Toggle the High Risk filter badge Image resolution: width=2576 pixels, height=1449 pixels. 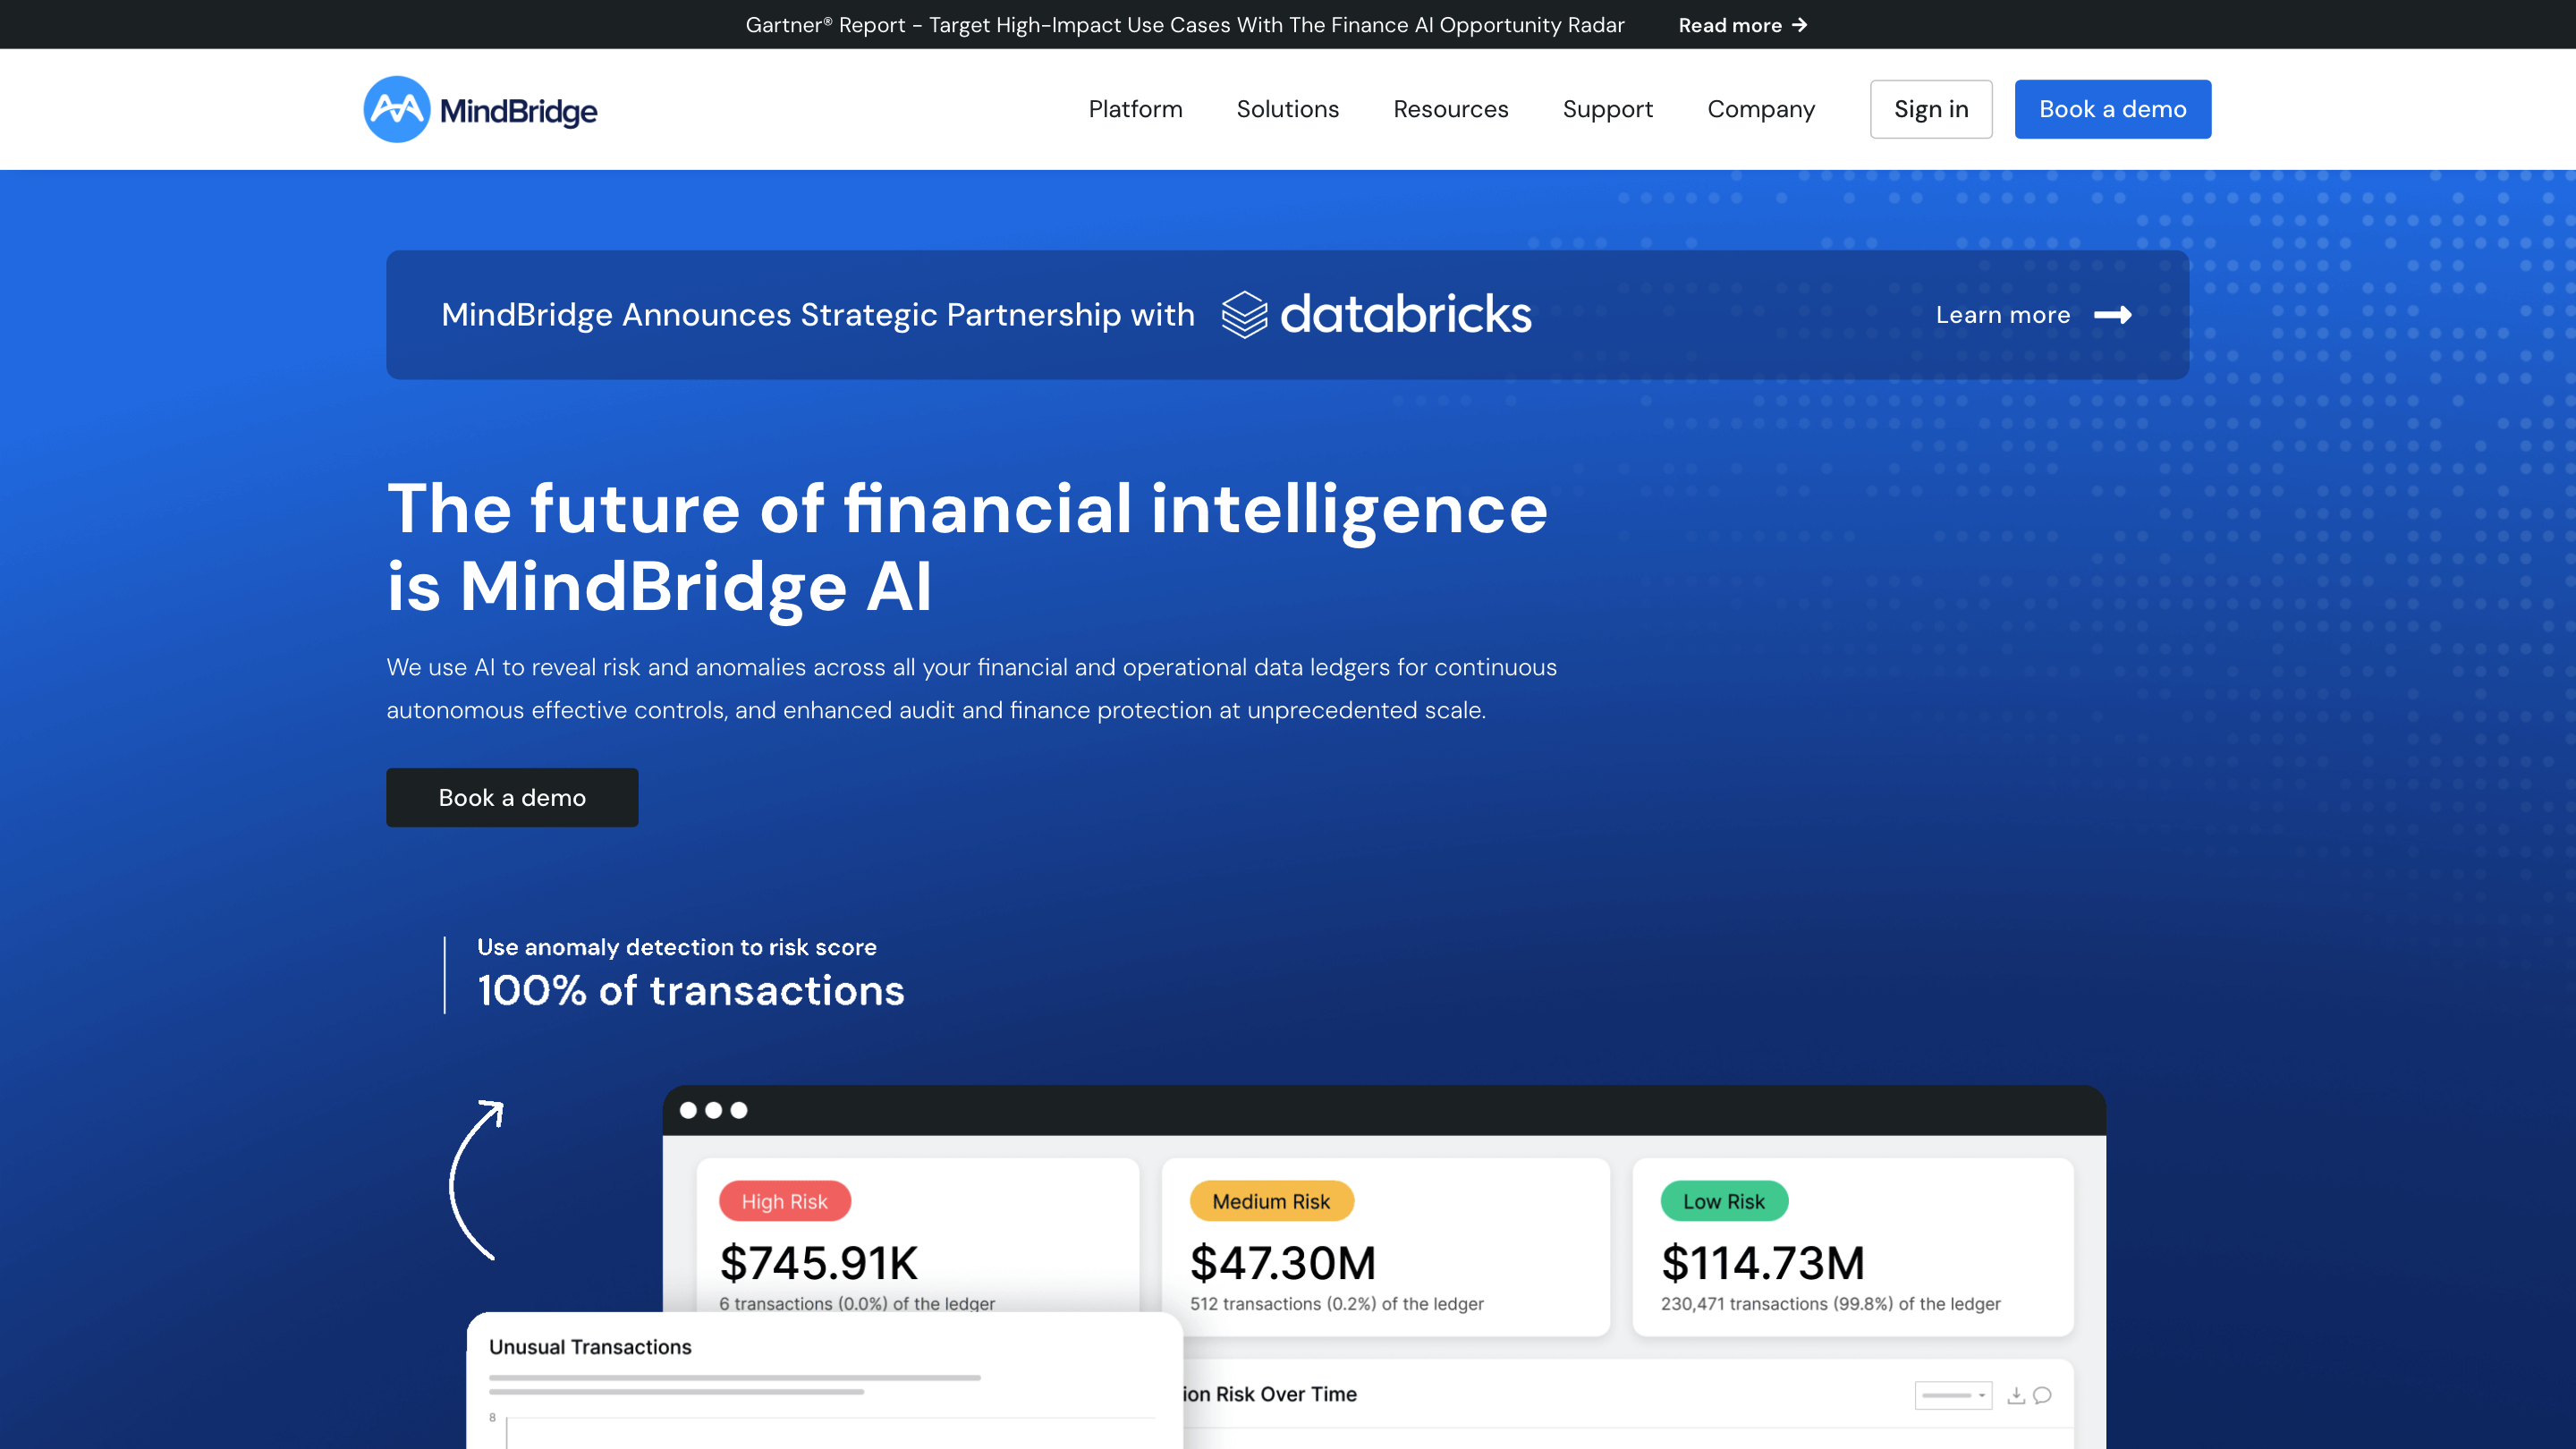pyautogui.click(x=785, y=1201)
